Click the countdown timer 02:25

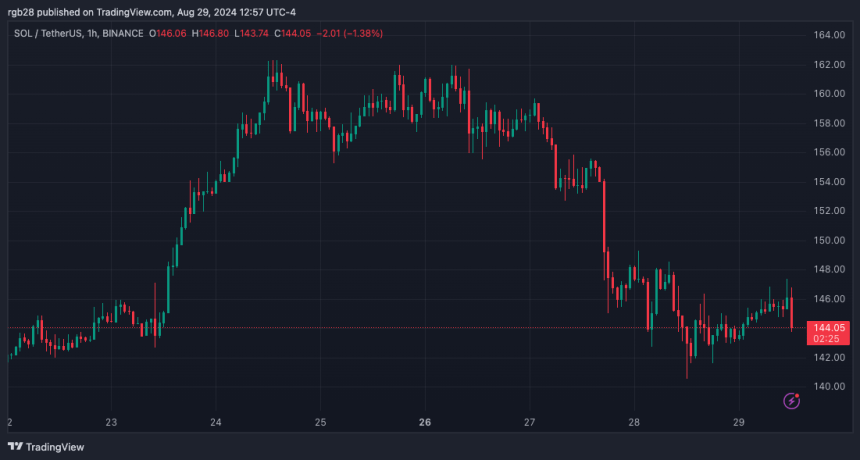click(x=827, y=339)
